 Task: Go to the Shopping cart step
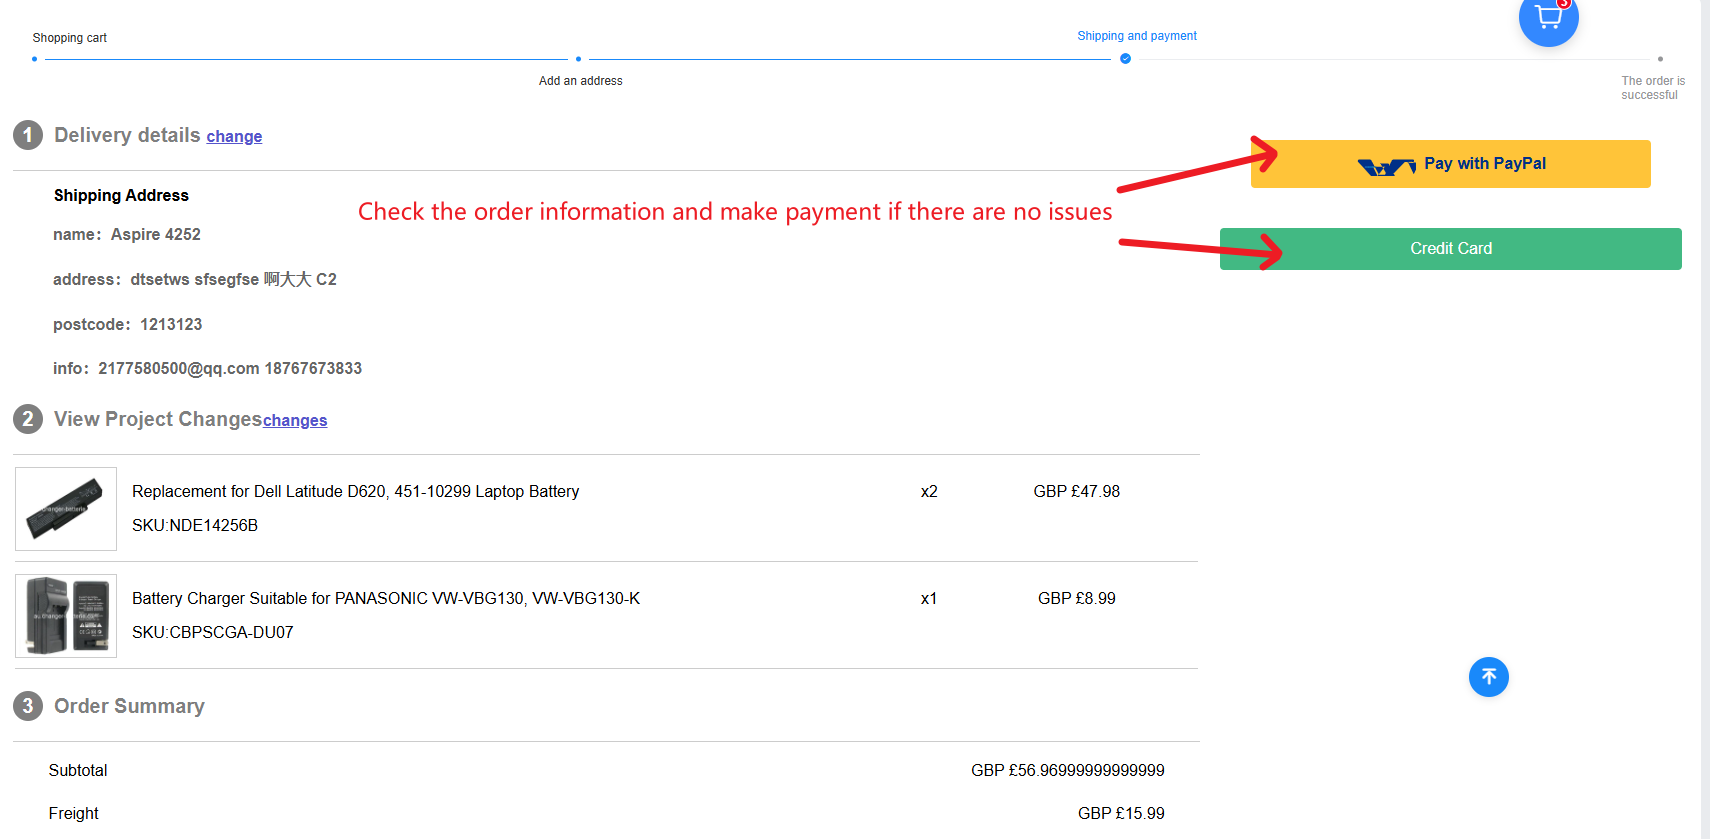[x=69, y=38]
